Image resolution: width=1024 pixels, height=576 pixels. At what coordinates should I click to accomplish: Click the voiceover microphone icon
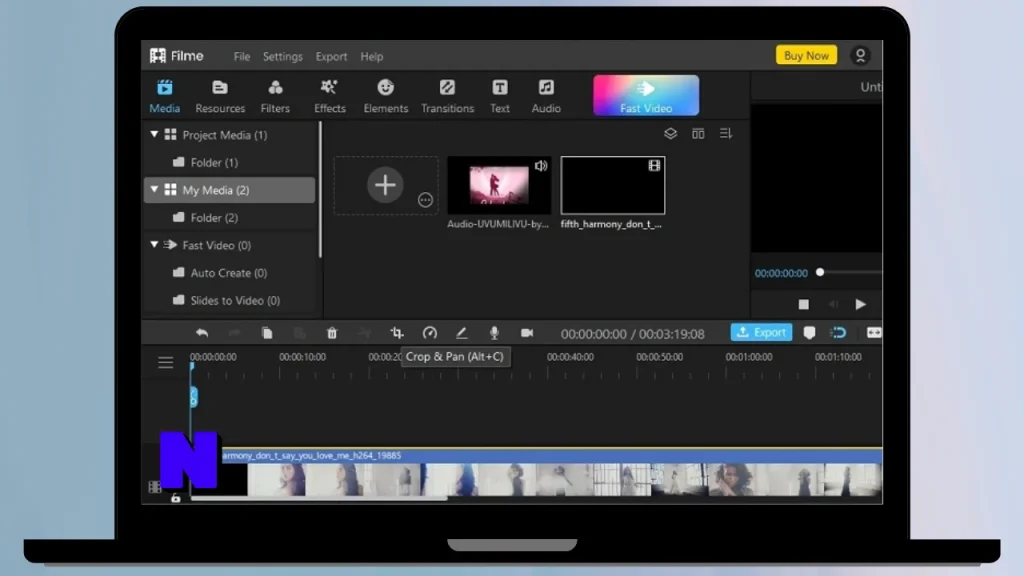[x=494, y=333]
